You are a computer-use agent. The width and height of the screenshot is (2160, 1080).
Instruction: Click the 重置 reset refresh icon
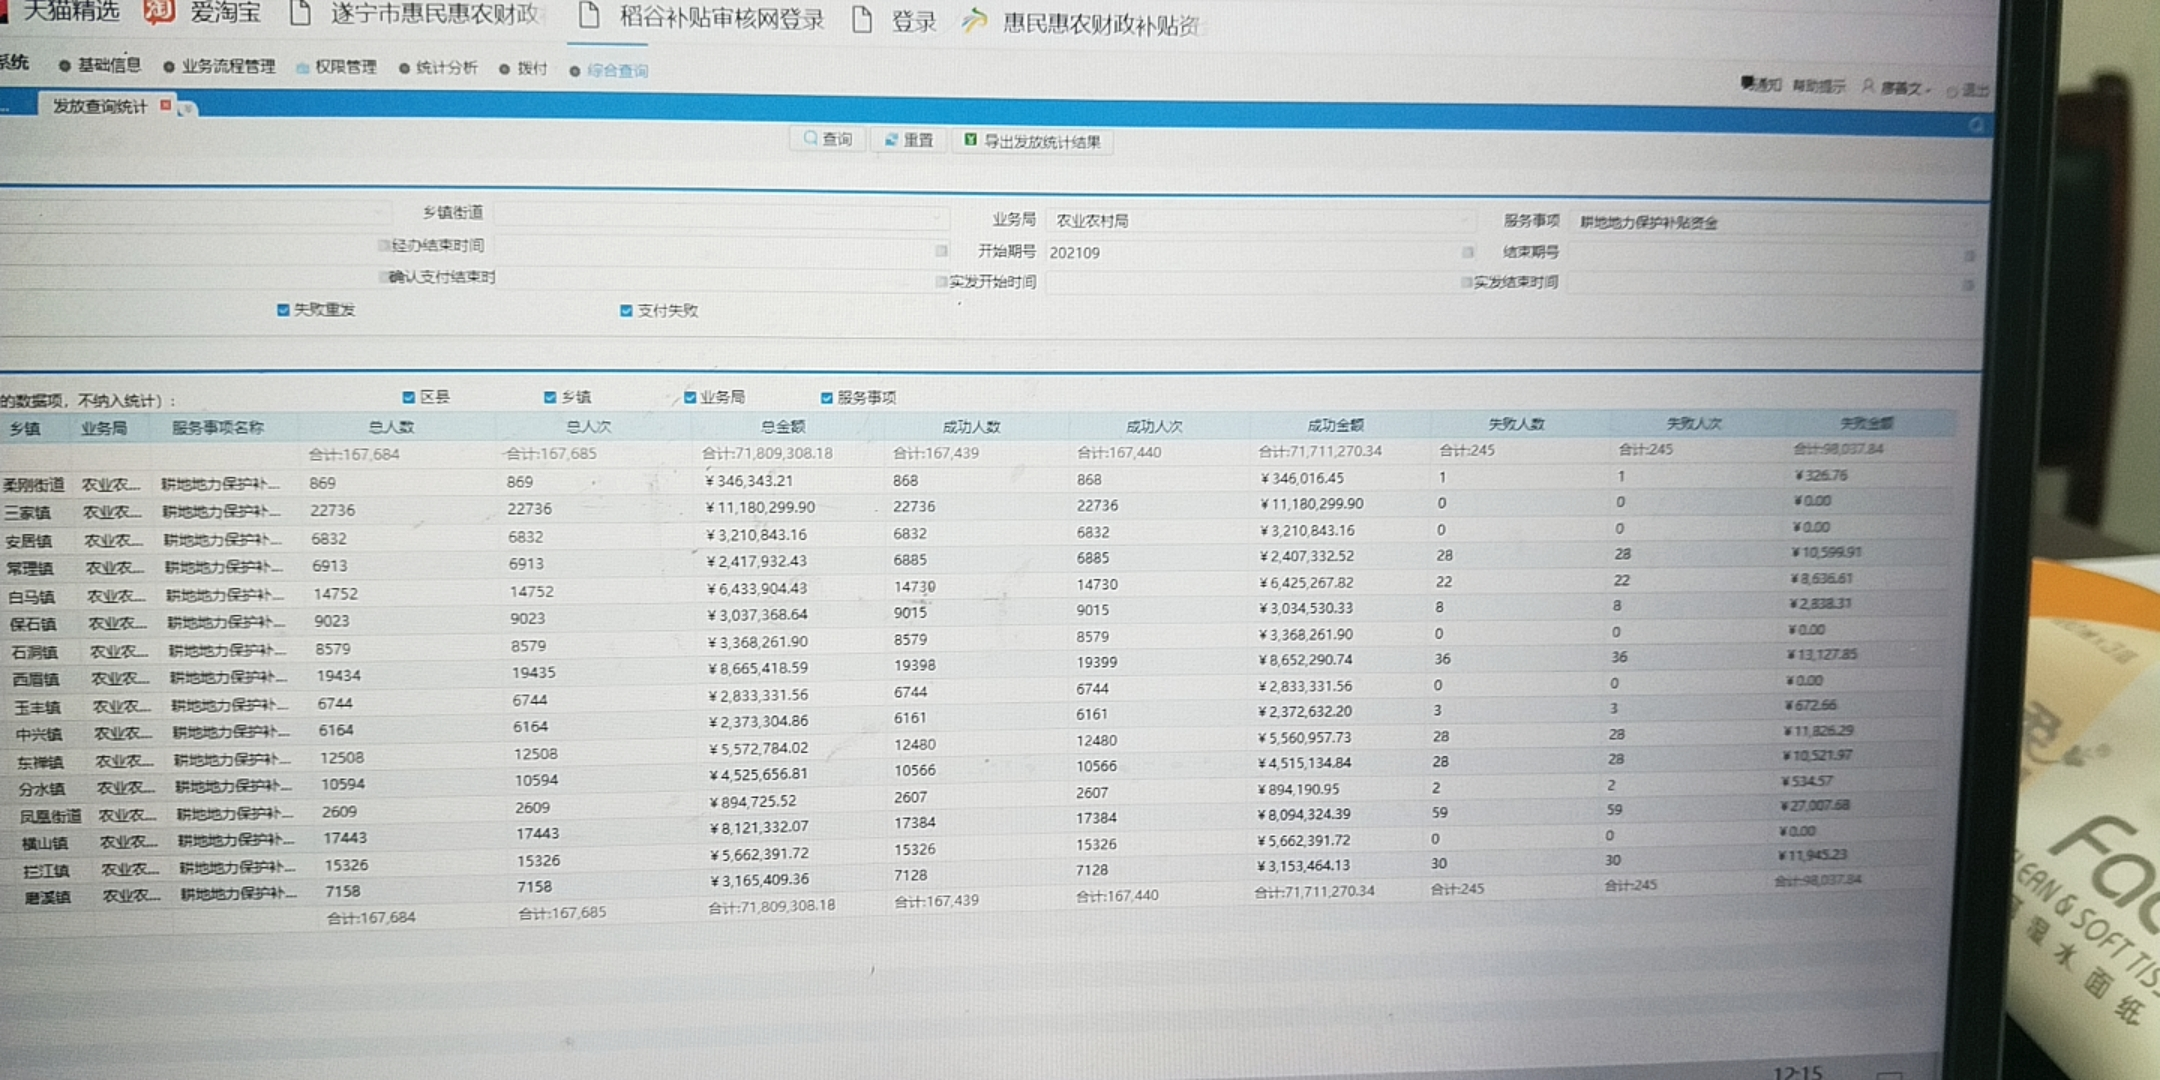(x=891, y=140)
